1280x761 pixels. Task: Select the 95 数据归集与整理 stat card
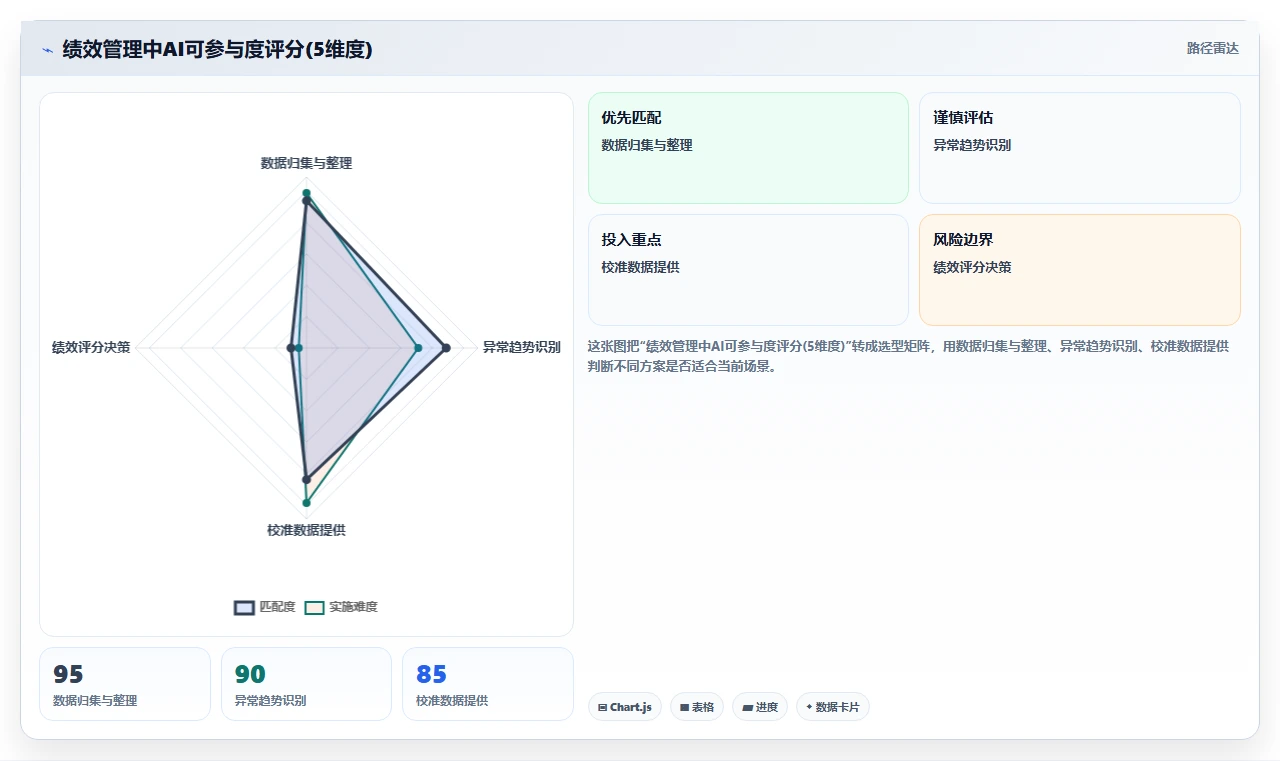tap(125, 684)
